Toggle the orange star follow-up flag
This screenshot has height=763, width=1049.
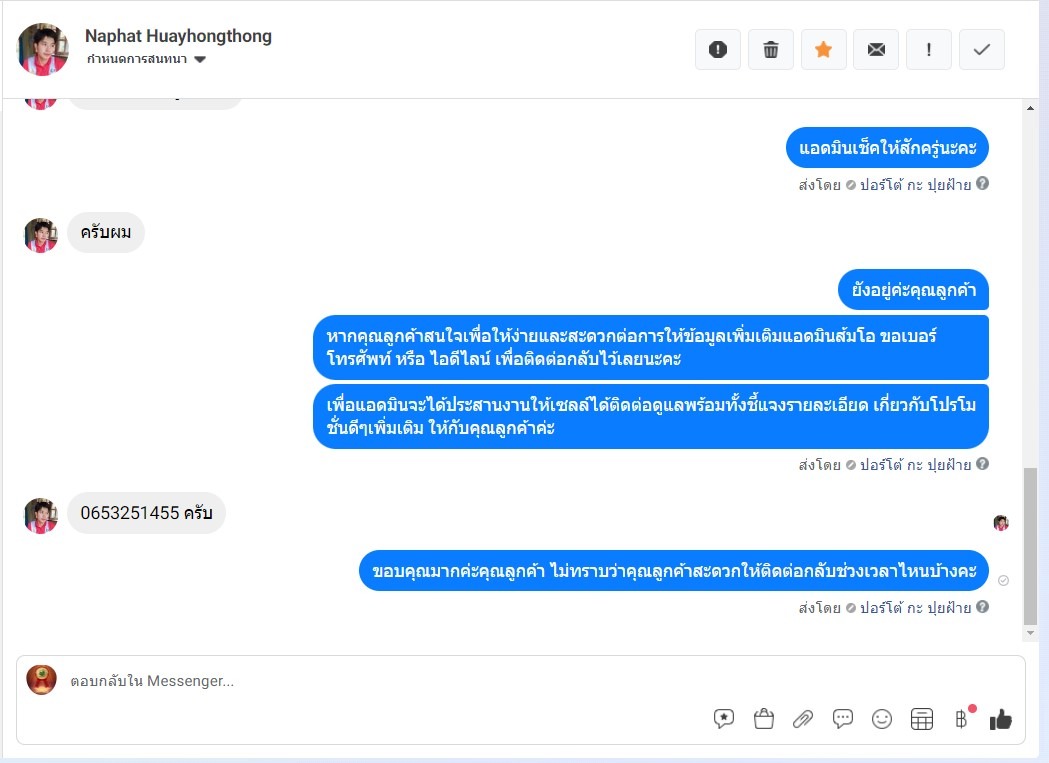pos(824,50)
